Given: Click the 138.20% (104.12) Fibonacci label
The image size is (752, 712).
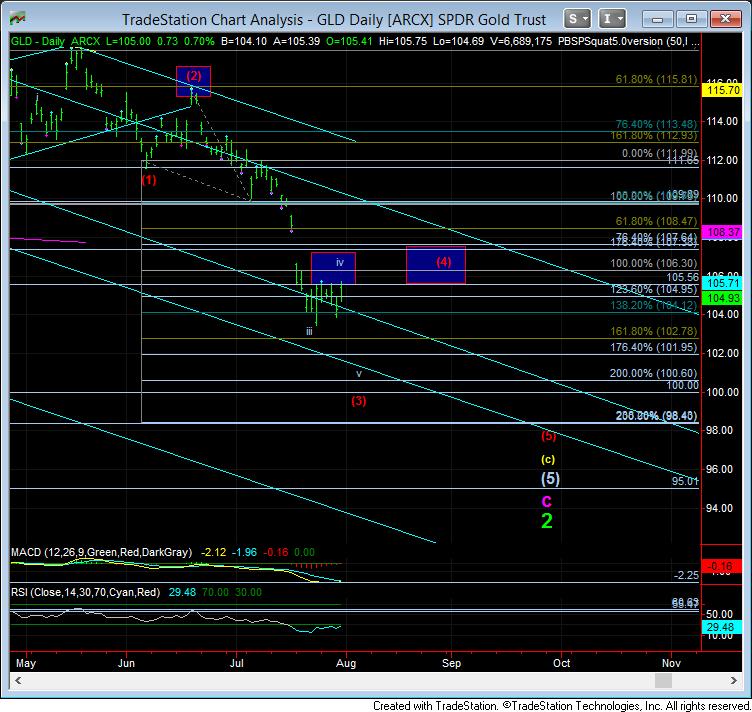Looking at the screenshot, I should pos(654,305).
